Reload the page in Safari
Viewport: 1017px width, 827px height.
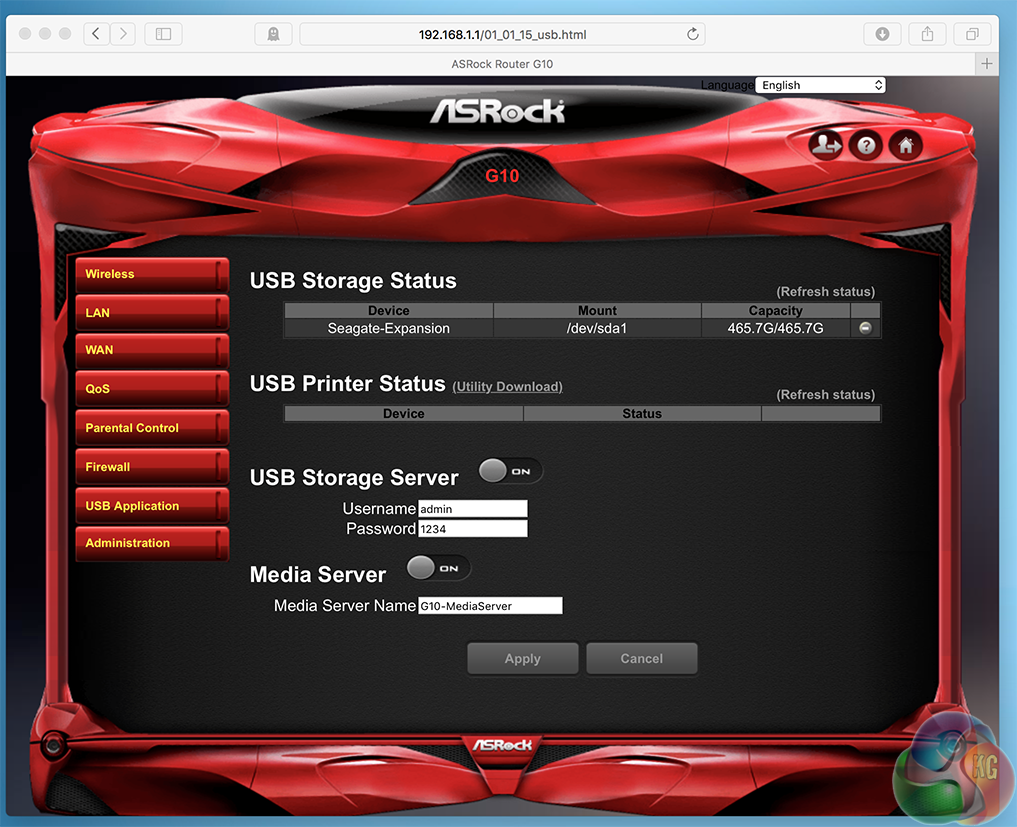click(x=693, y=34)
